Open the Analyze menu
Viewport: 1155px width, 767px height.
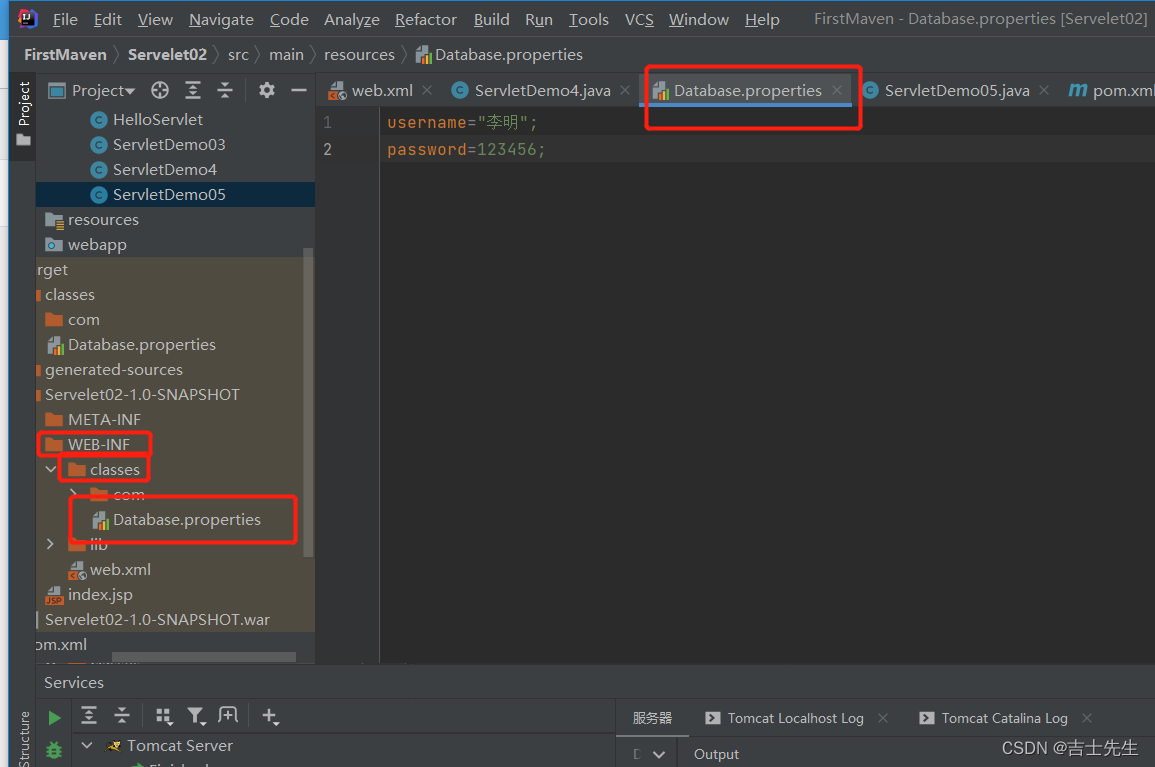(x=351, y=19)
